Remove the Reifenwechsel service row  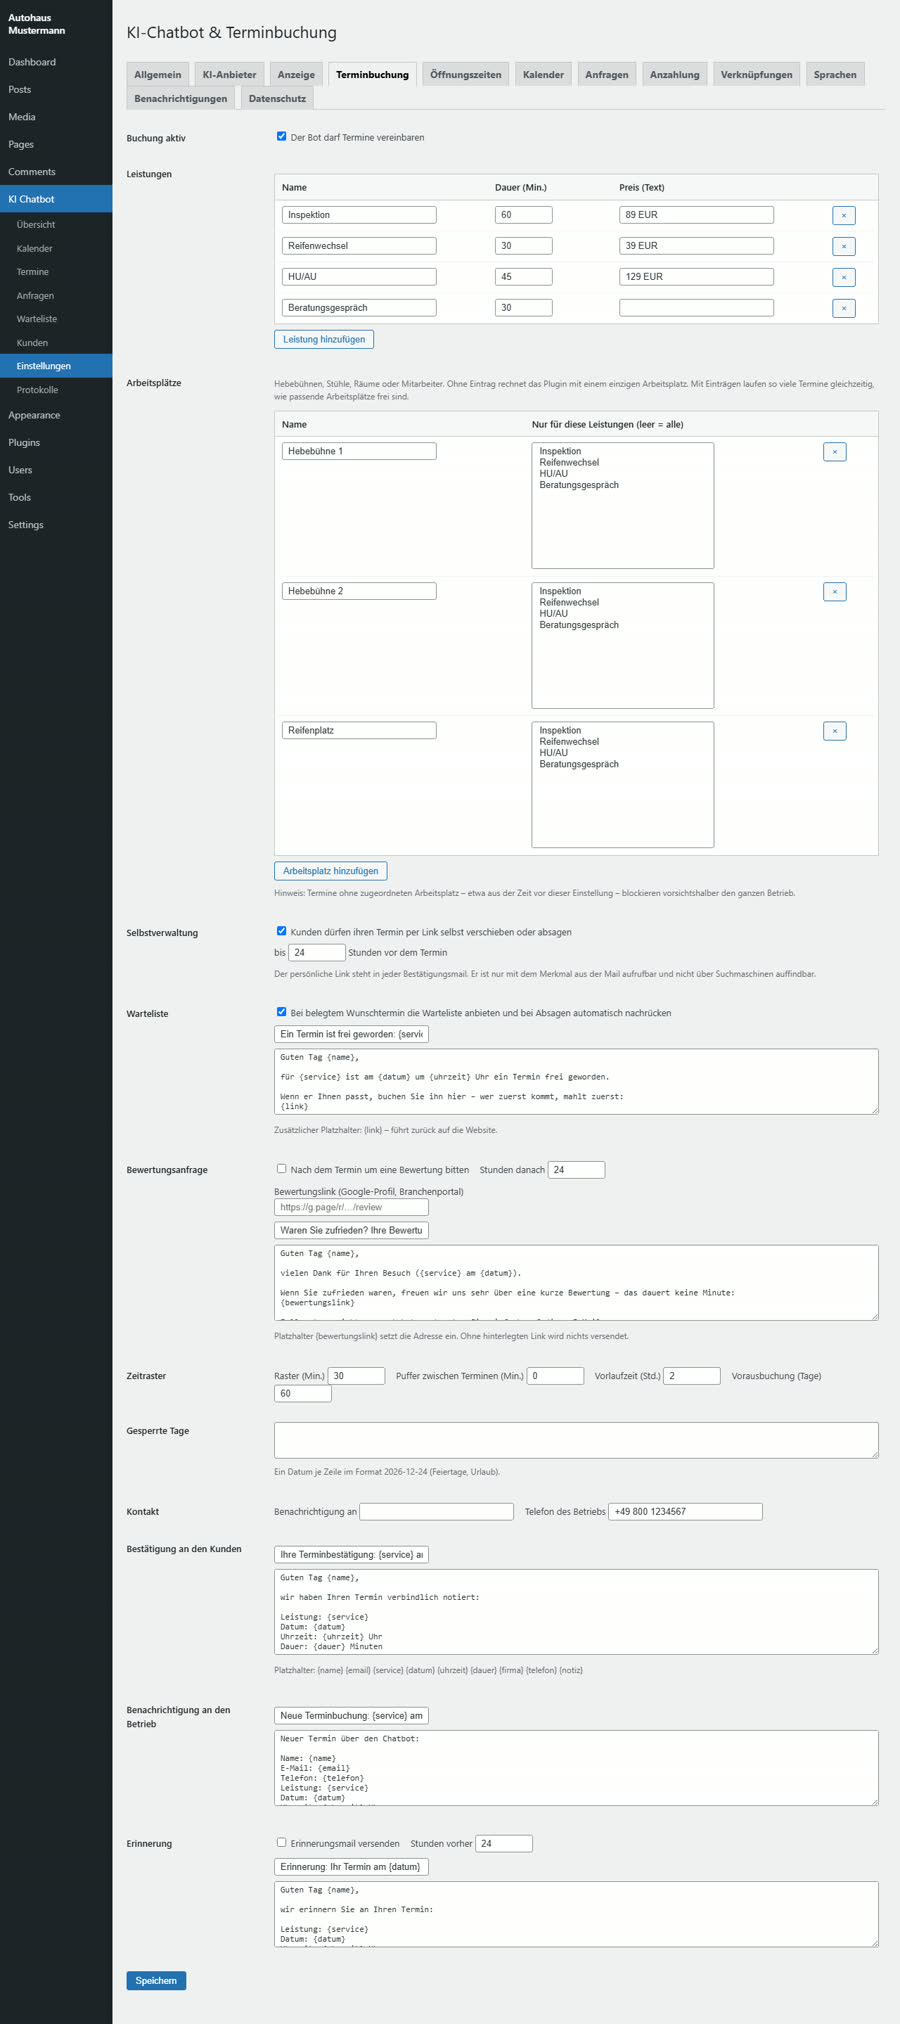[x=843, y=246]
